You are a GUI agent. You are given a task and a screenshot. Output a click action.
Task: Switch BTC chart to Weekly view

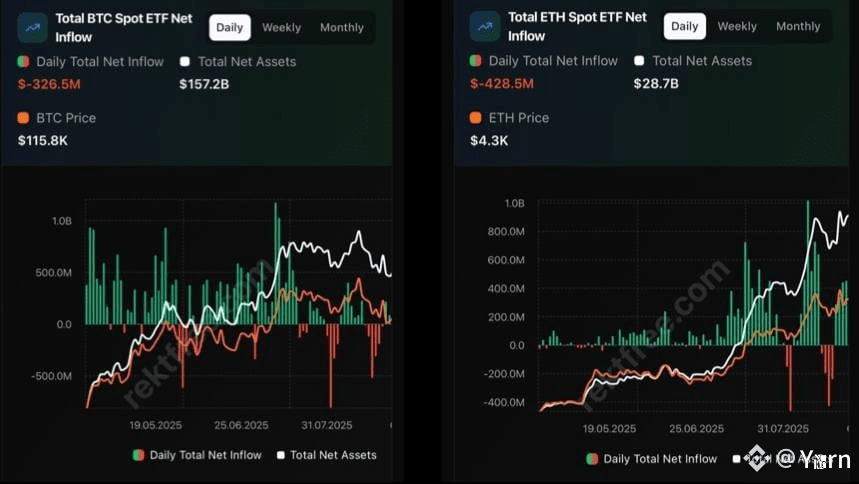pos(282,27)
